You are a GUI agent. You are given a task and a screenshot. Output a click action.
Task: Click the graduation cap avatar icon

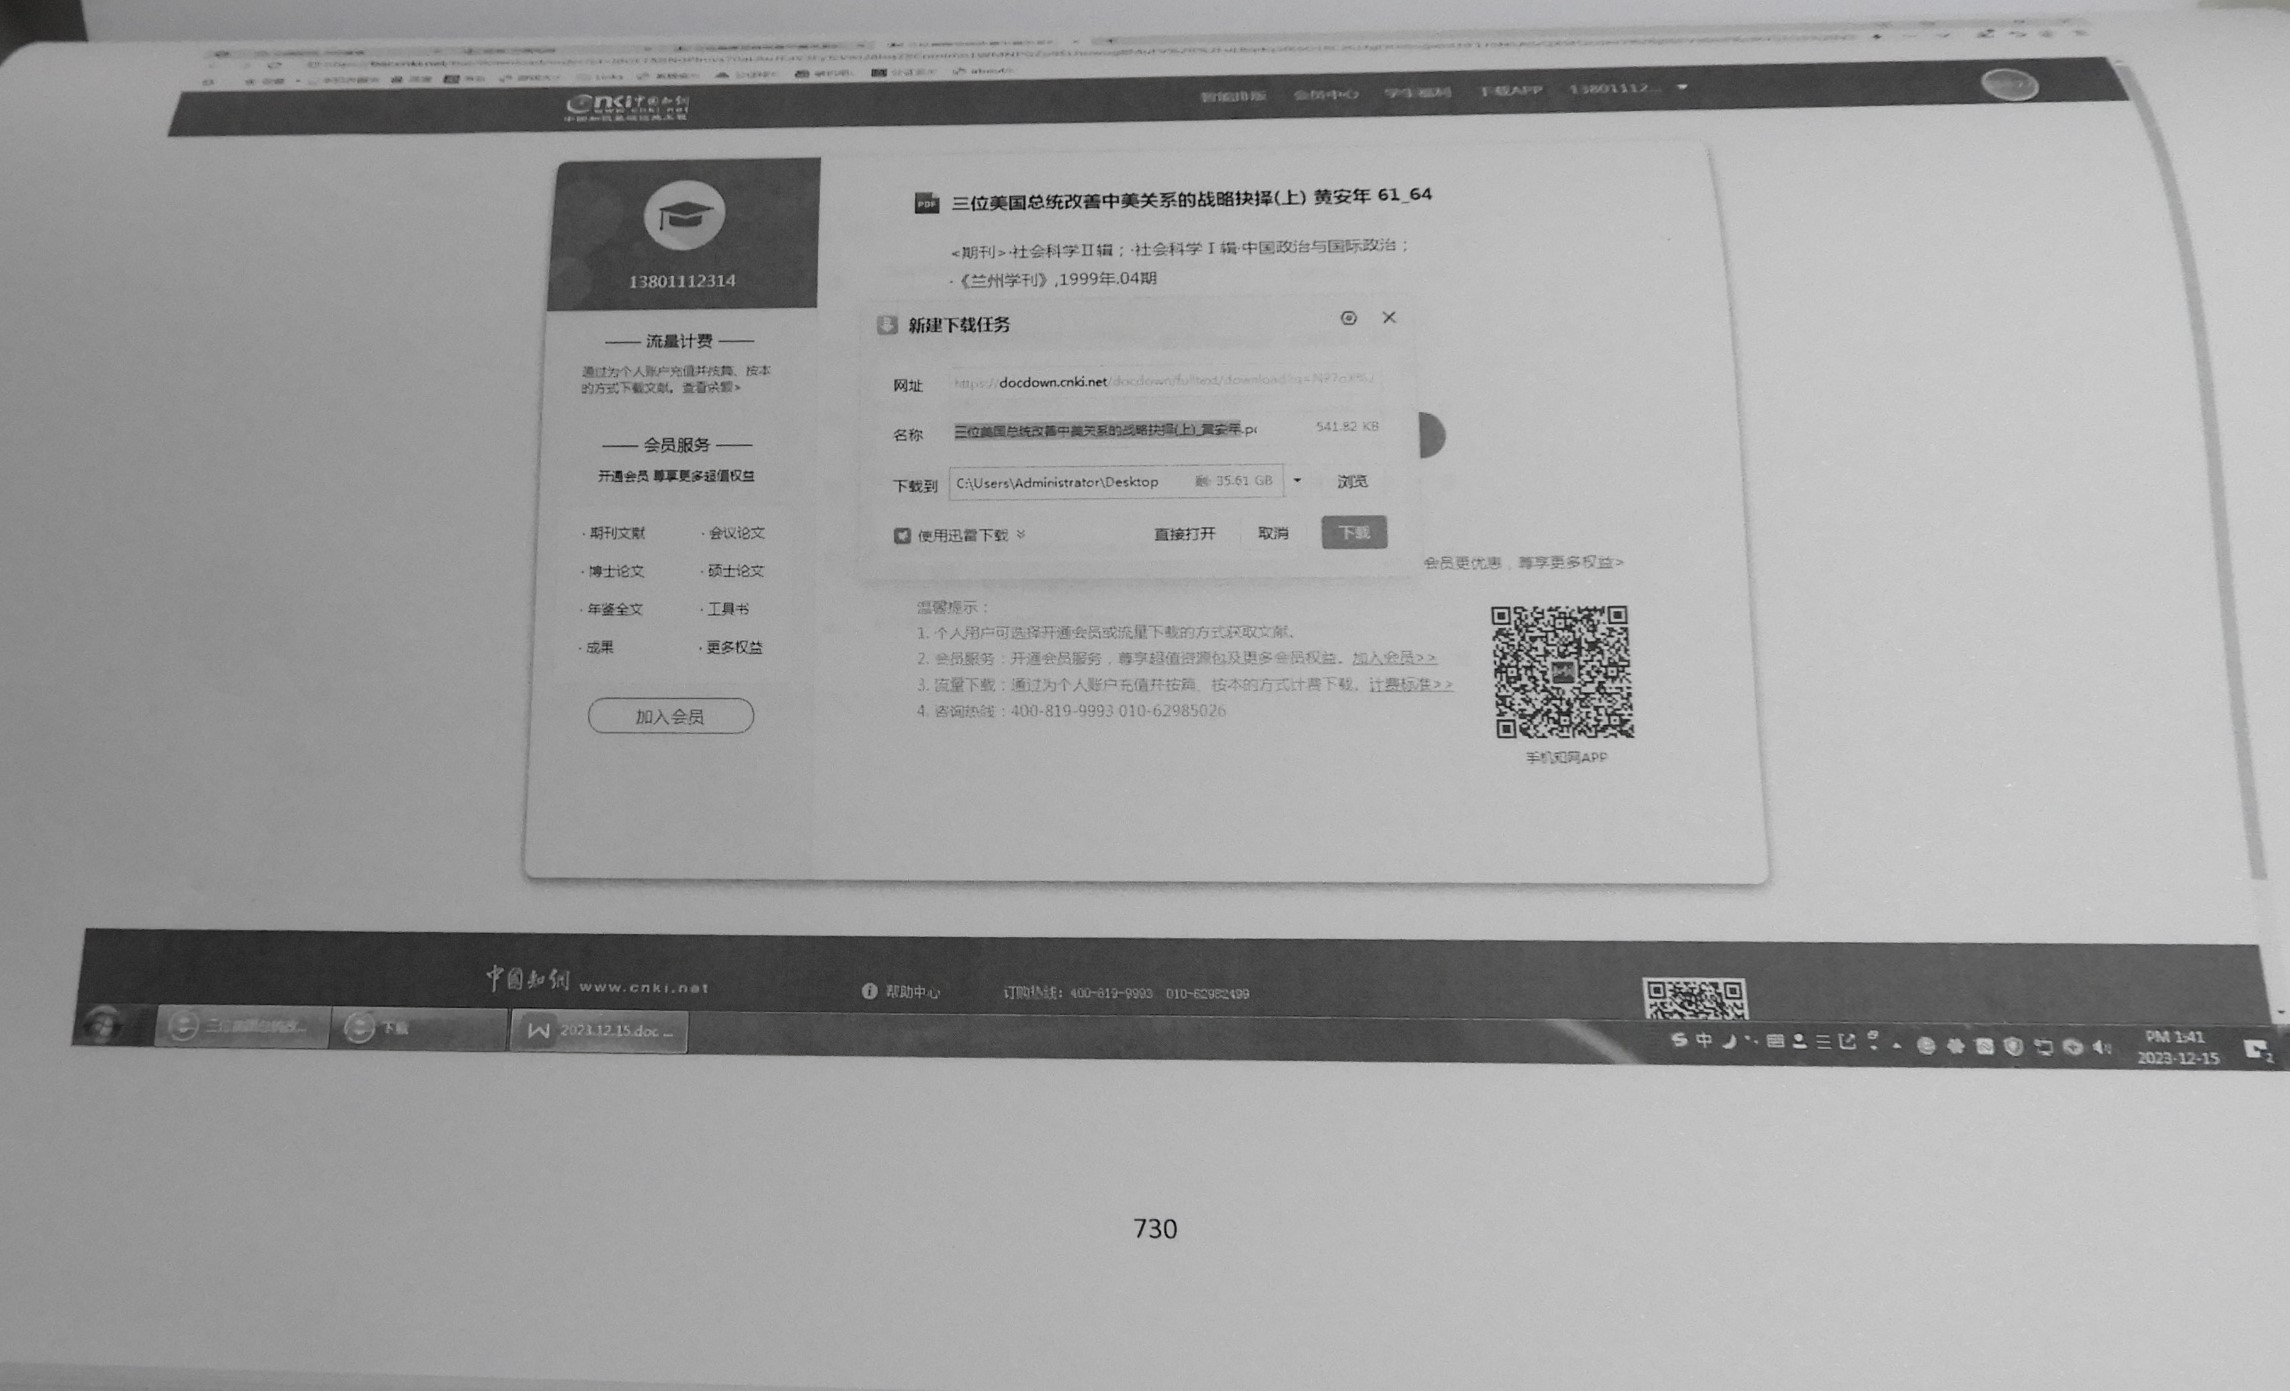pos(684,215)
